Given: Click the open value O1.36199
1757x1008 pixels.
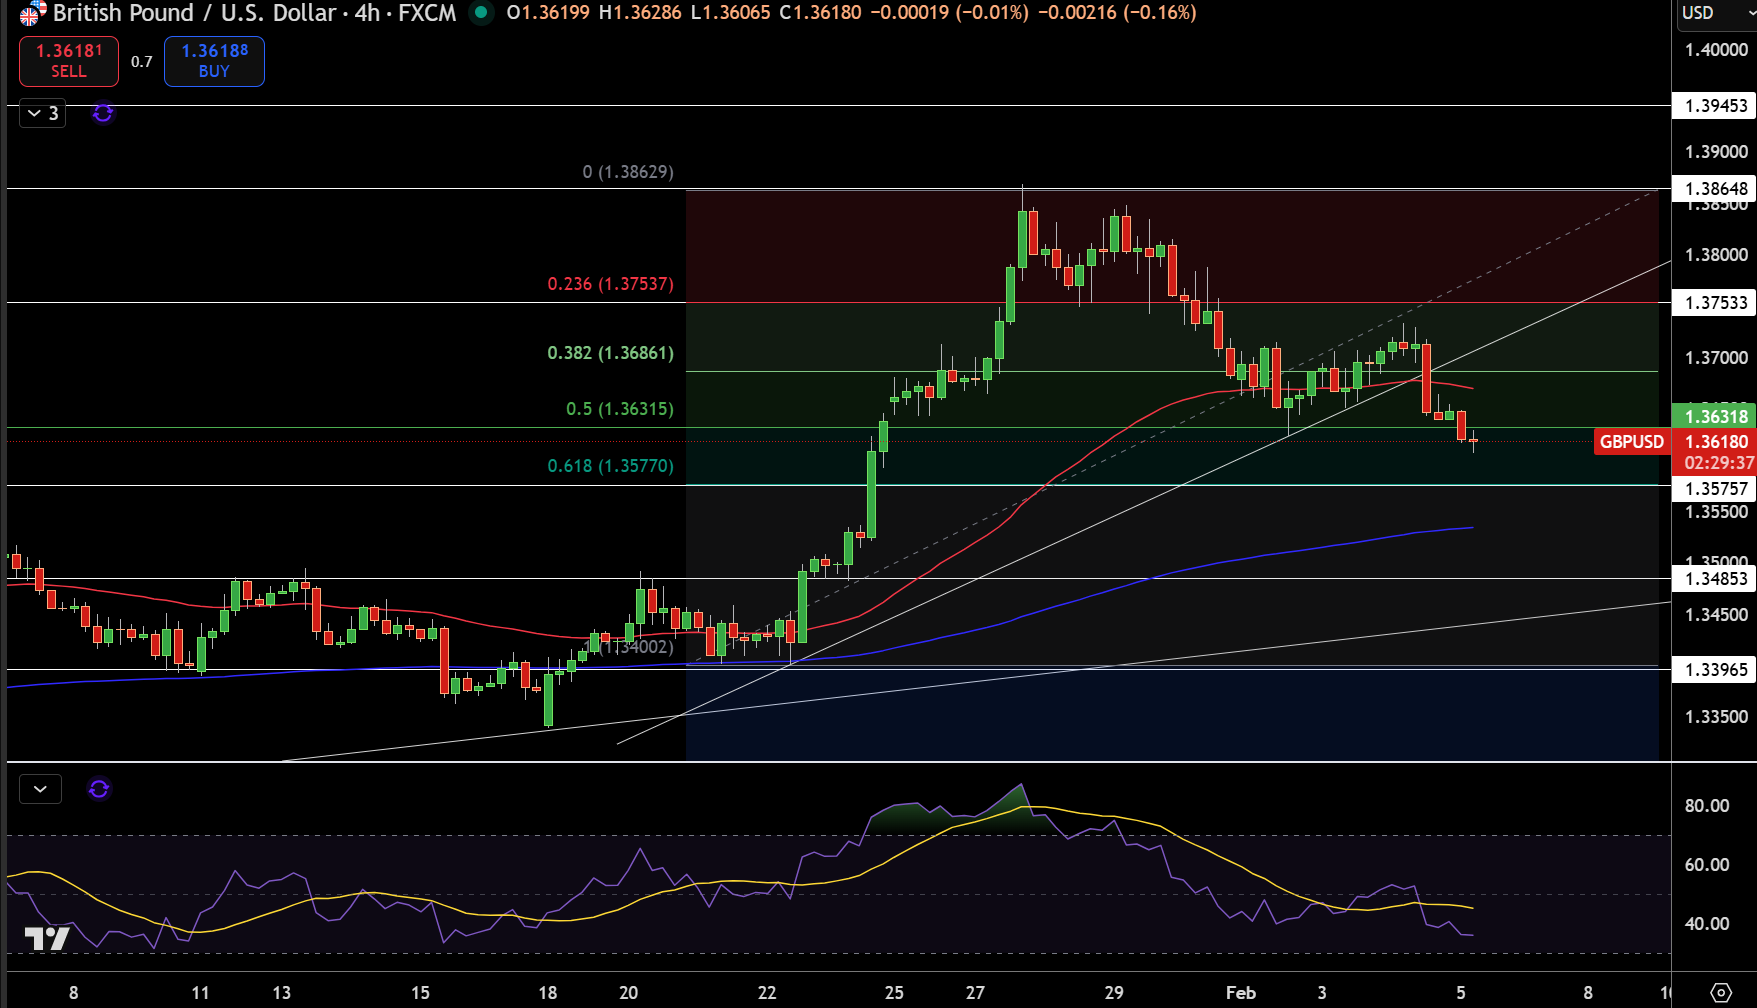Looking at the screenshot, I should pyautogui.click(x=548, y=13).
